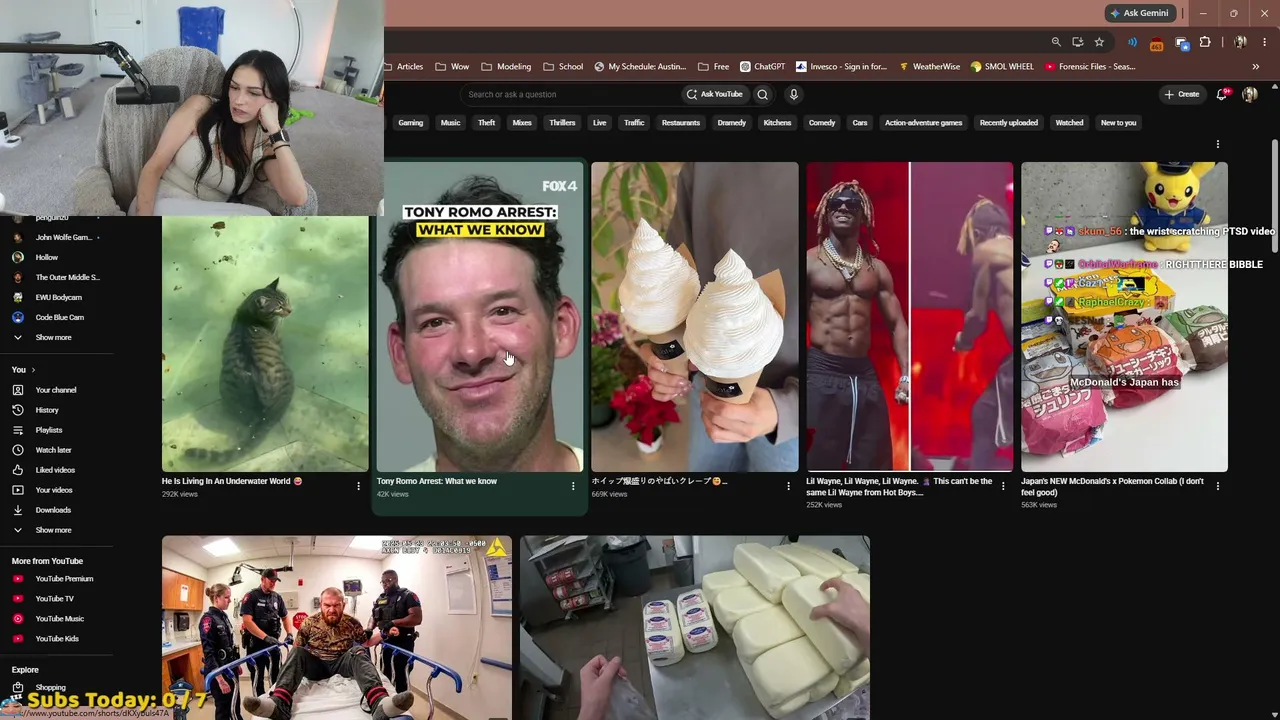
Task: Open the underwater cat Short thumbnail
Action: (x=265, y=344)
